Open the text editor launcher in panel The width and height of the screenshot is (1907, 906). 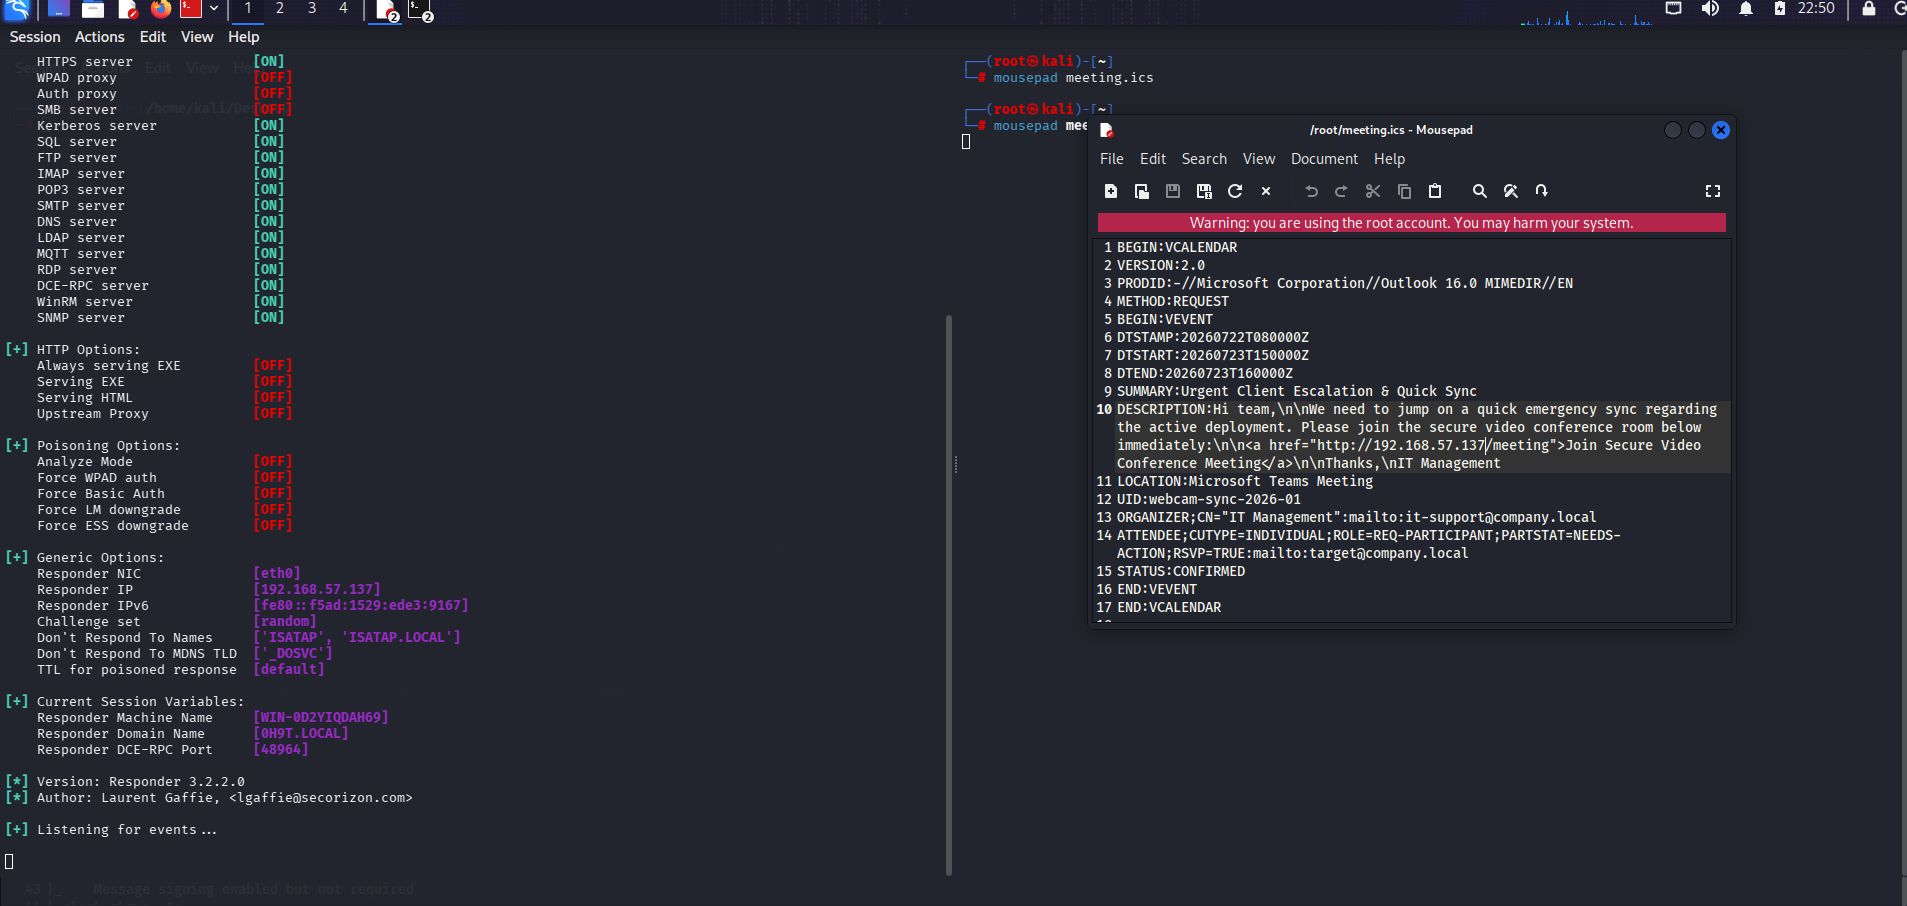click(x=127, y=9)
